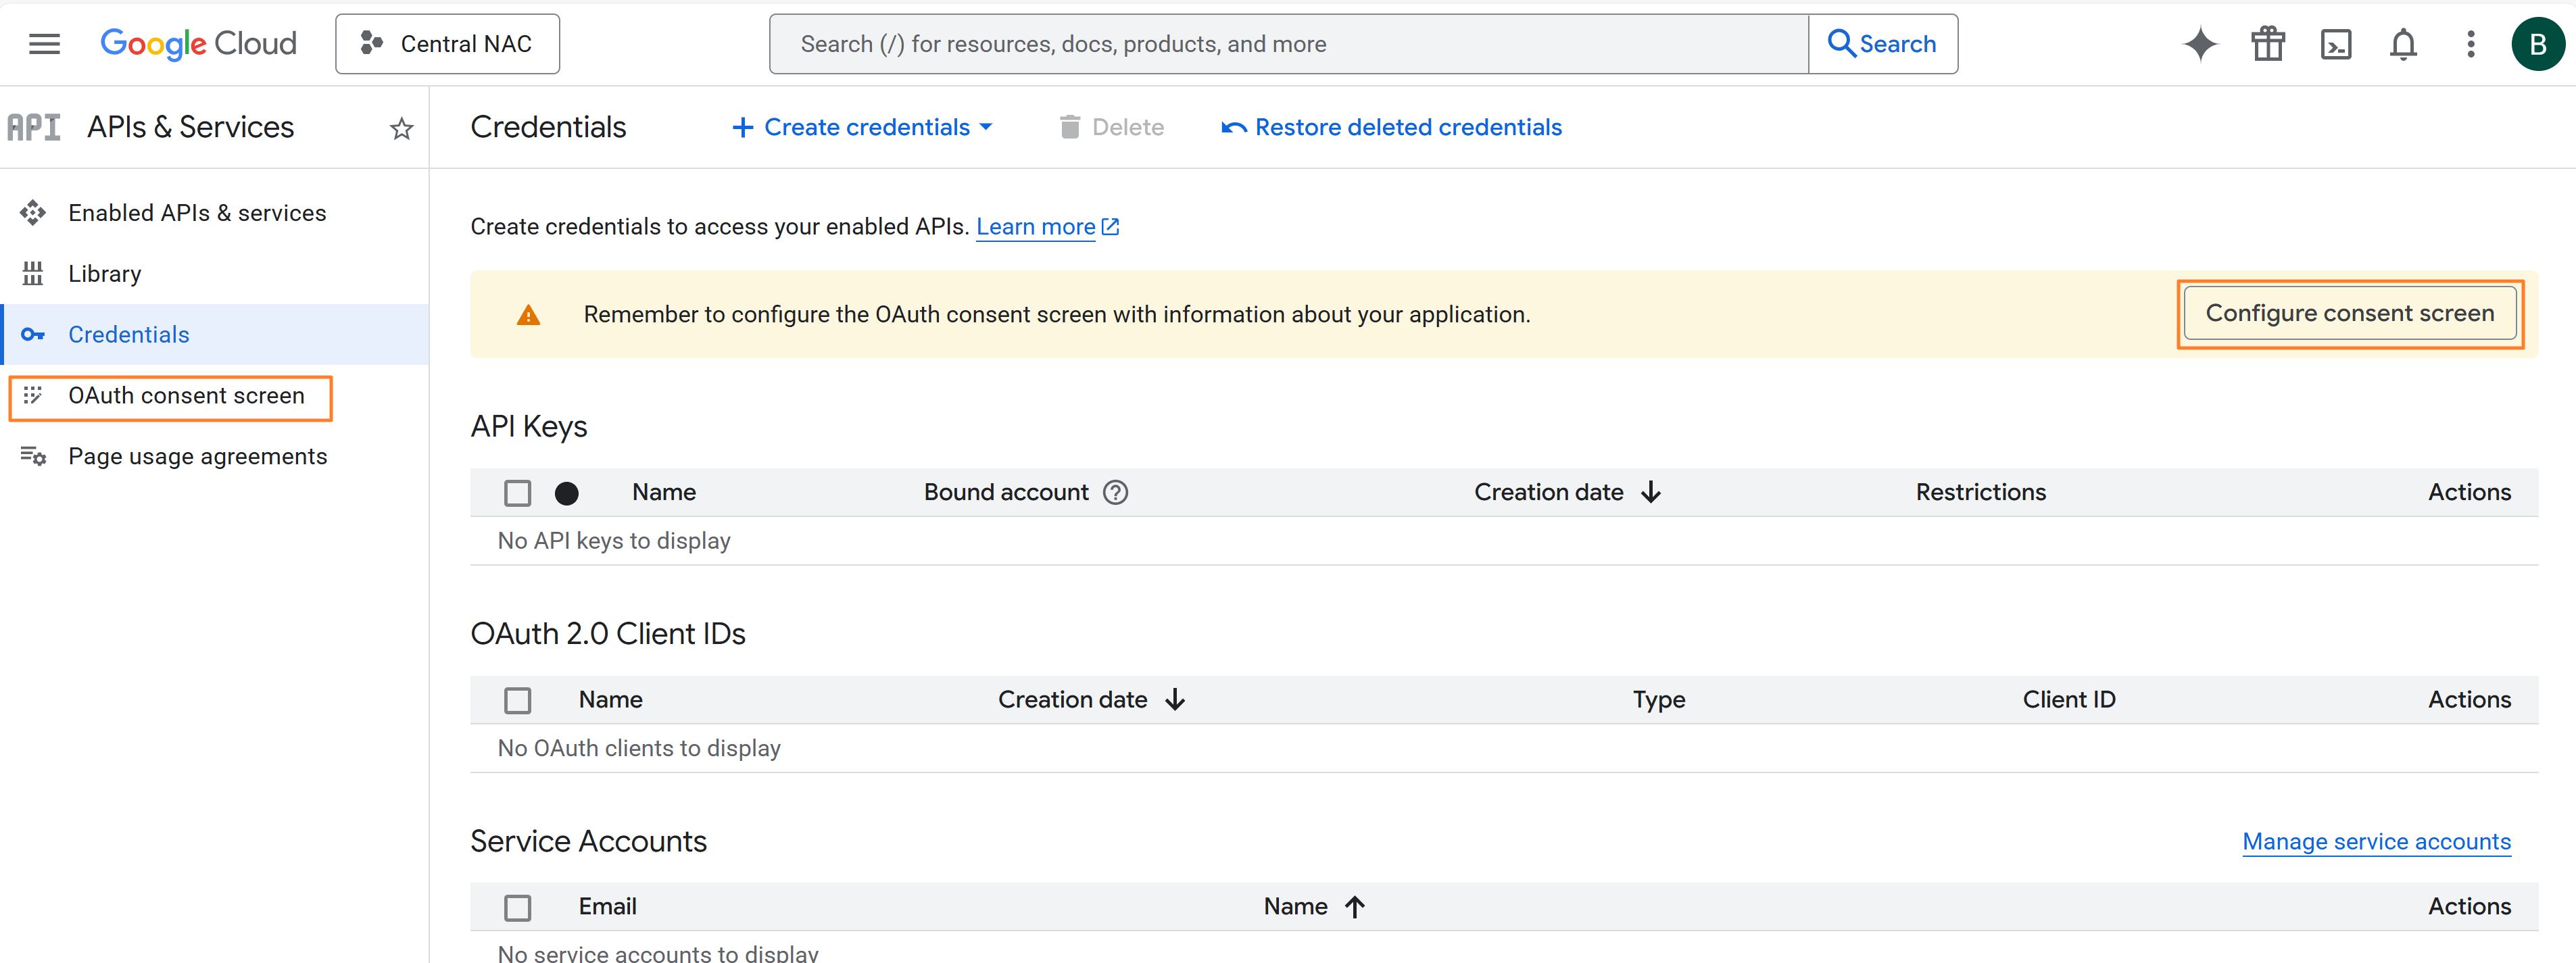Open Gemini AI assistant sparkle icon
Image resolution: width=2576 pixels, height=963 pixels.
(2200, 44)
